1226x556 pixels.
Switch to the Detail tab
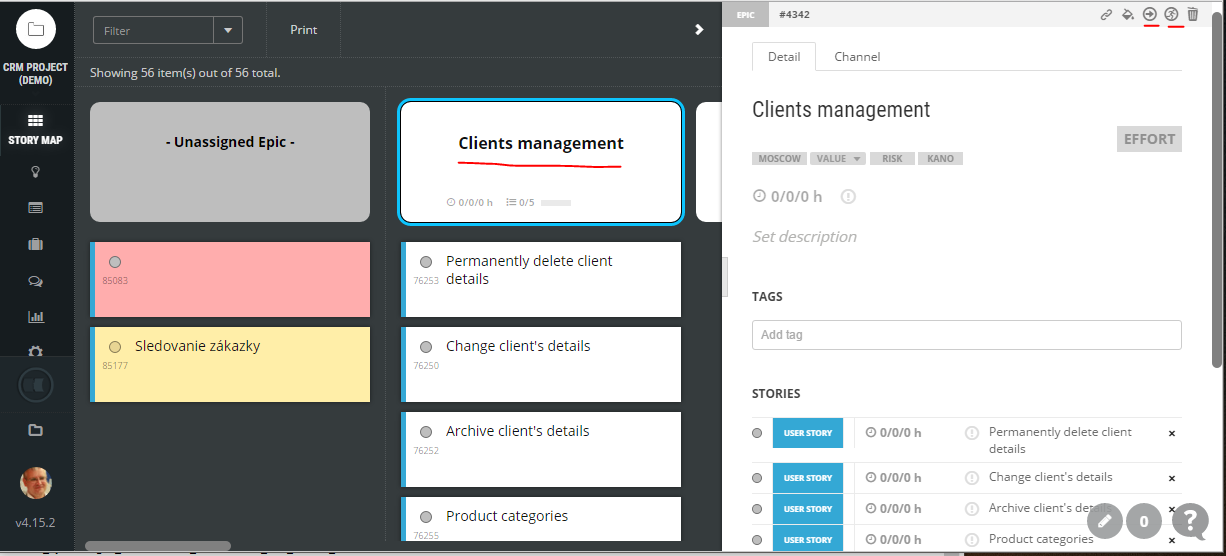pos(784,57)
